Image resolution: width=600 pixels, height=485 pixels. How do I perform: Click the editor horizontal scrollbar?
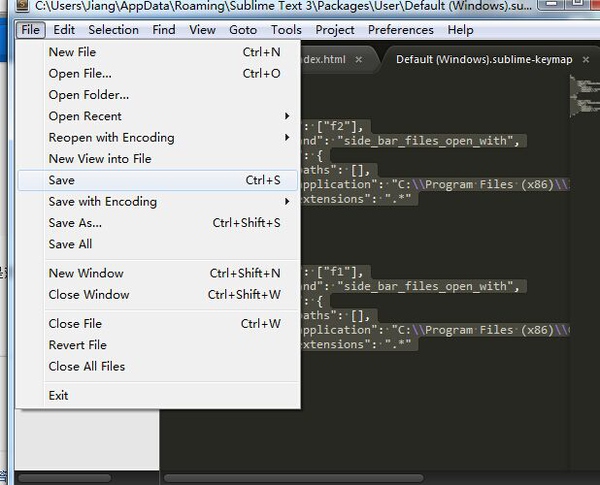coord(294,478)
